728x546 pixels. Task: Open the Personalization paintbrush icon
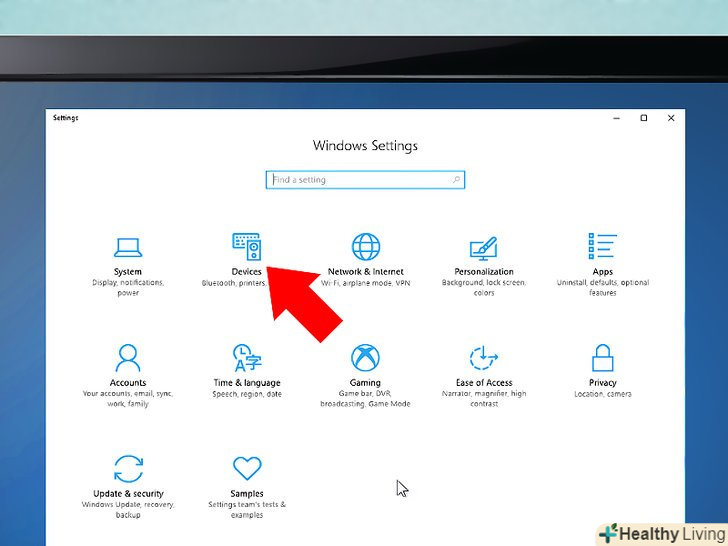(x=483, y=249)
